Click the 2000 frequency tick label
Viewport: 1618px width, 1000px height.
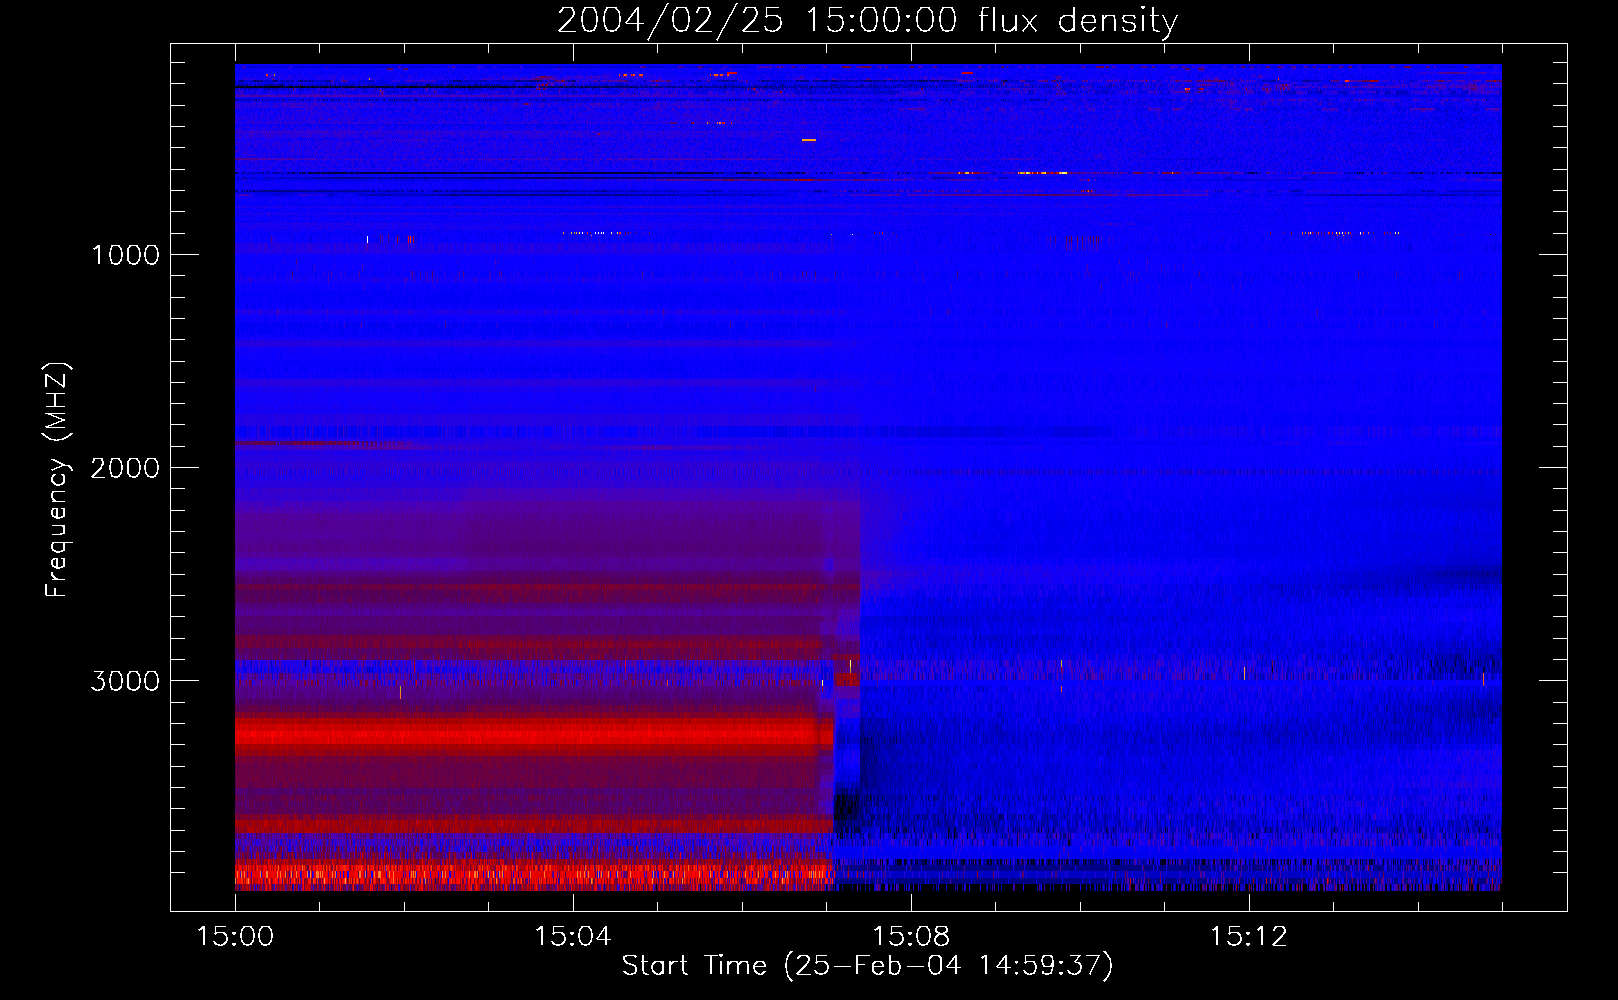click(125, 468)
